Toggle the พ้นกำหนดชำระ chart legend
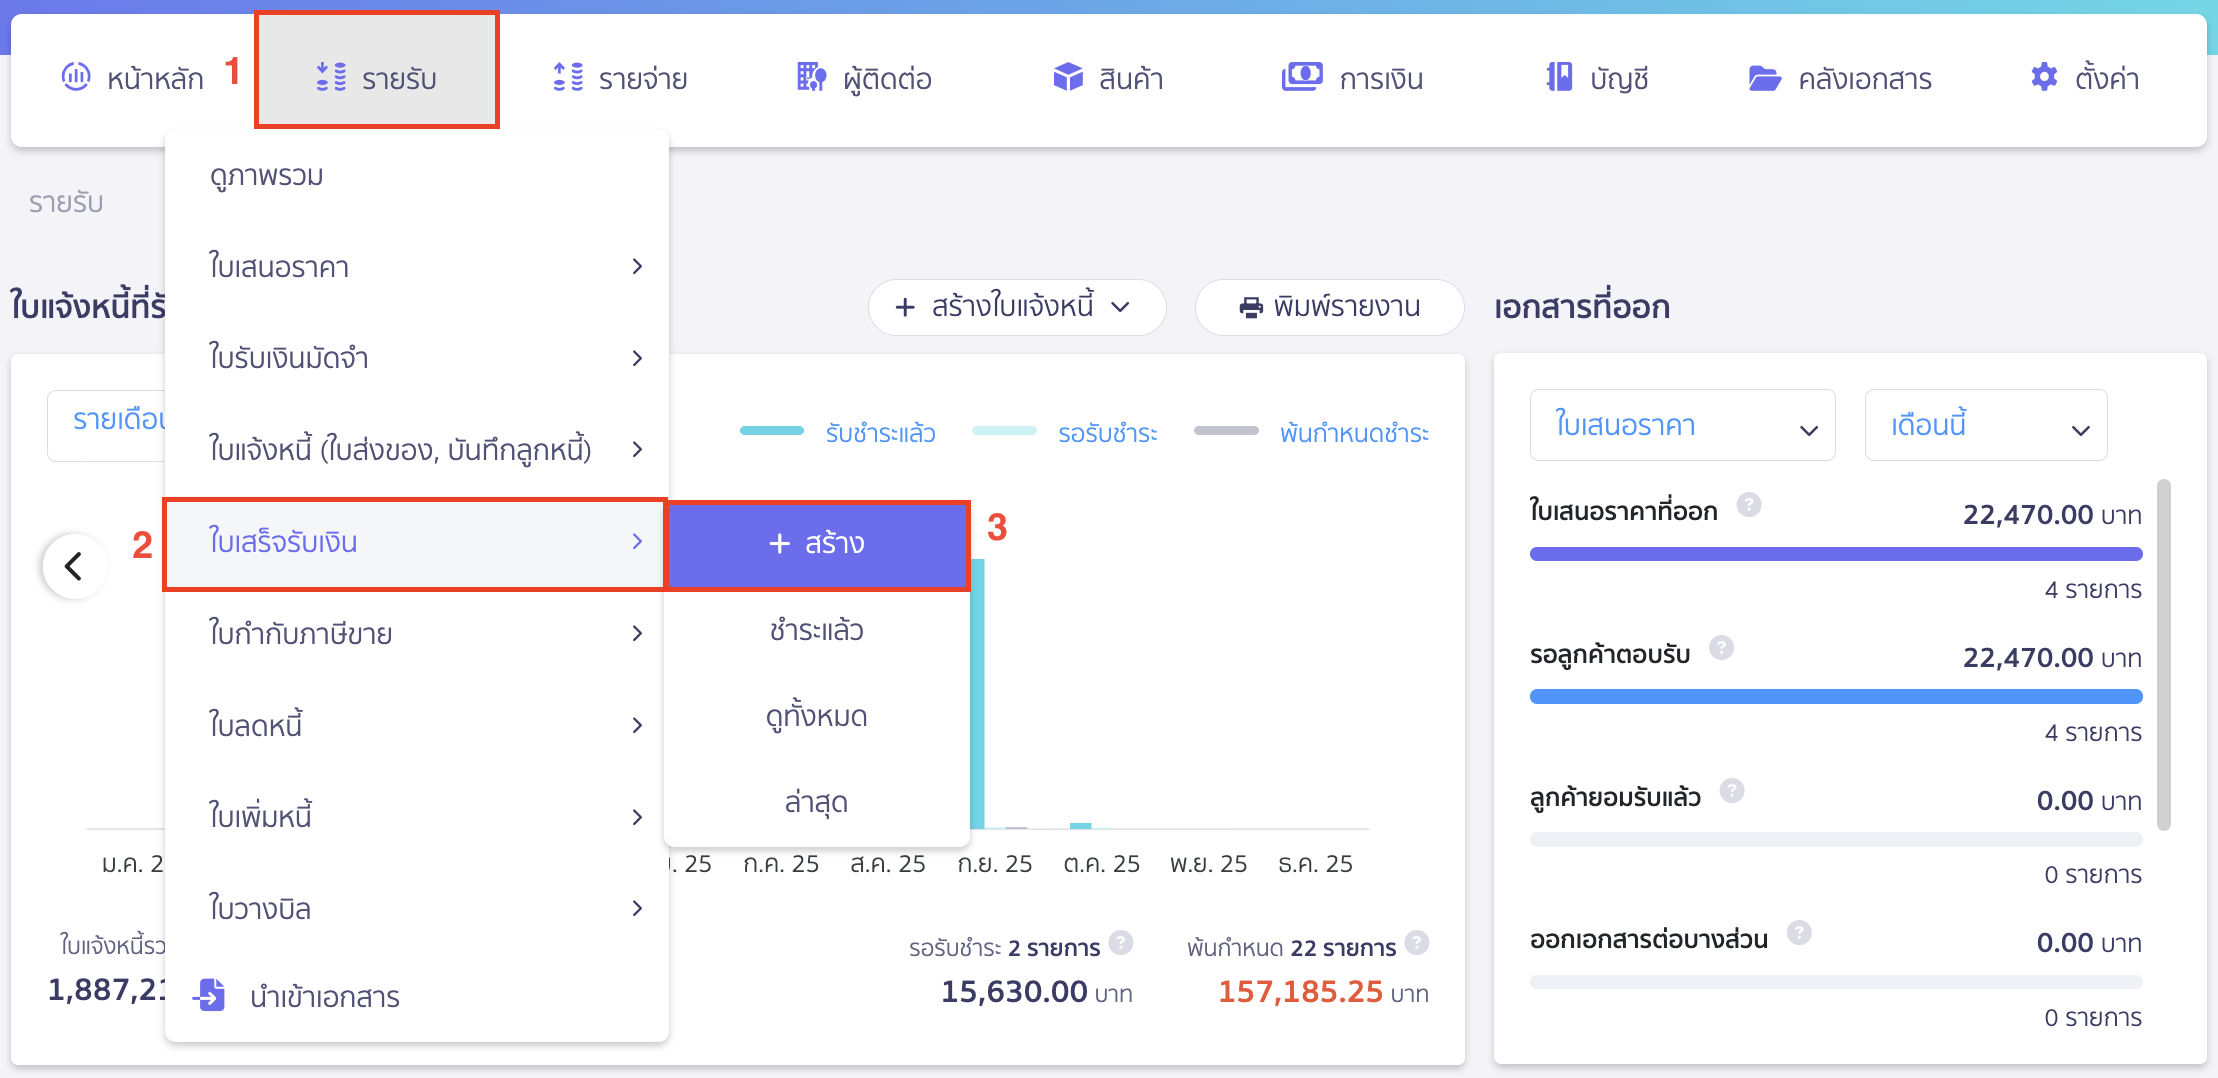The image size is (2218, 1078). point(1353,433)
